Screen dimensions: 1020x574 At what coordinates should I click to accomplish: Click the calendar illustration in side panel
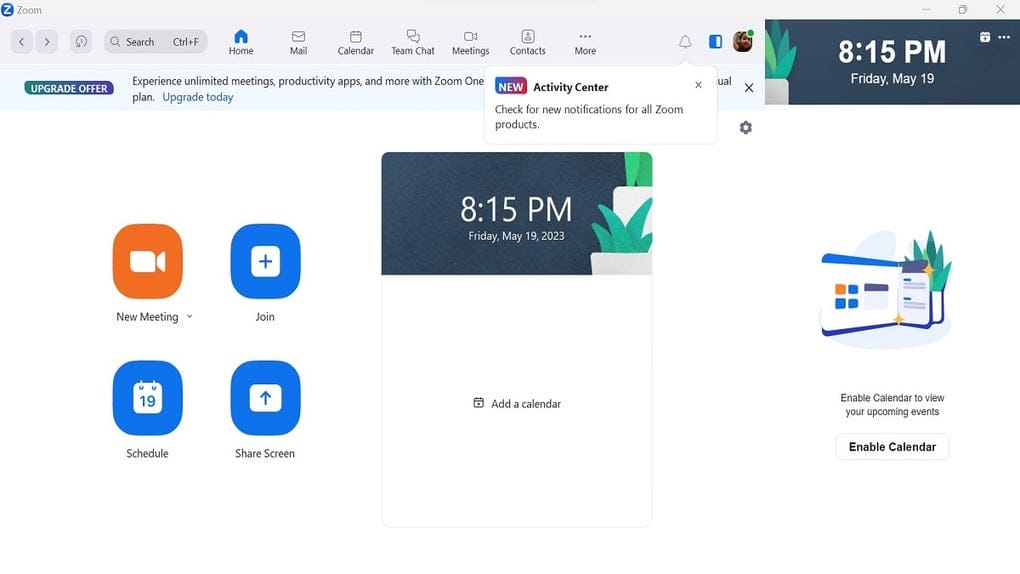pyautogui.click(x=885, y=290)
